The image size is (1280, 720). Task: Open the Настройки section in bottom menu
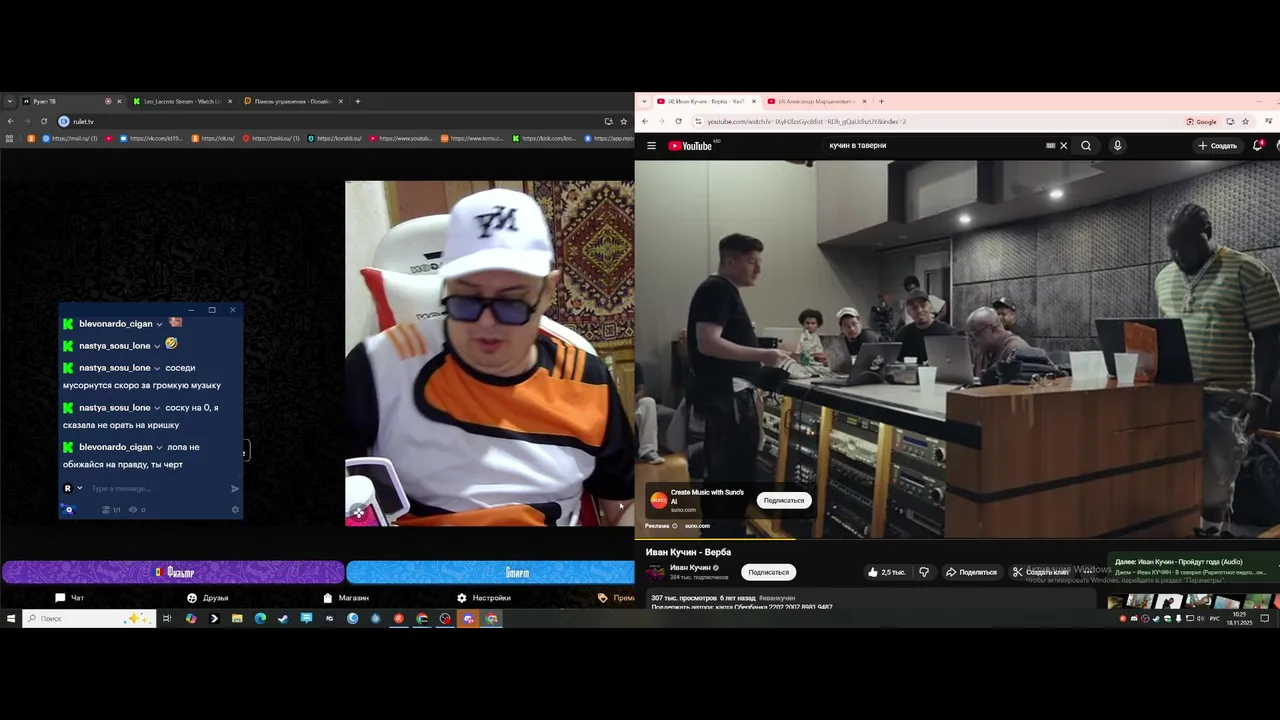tap(484, 598)
